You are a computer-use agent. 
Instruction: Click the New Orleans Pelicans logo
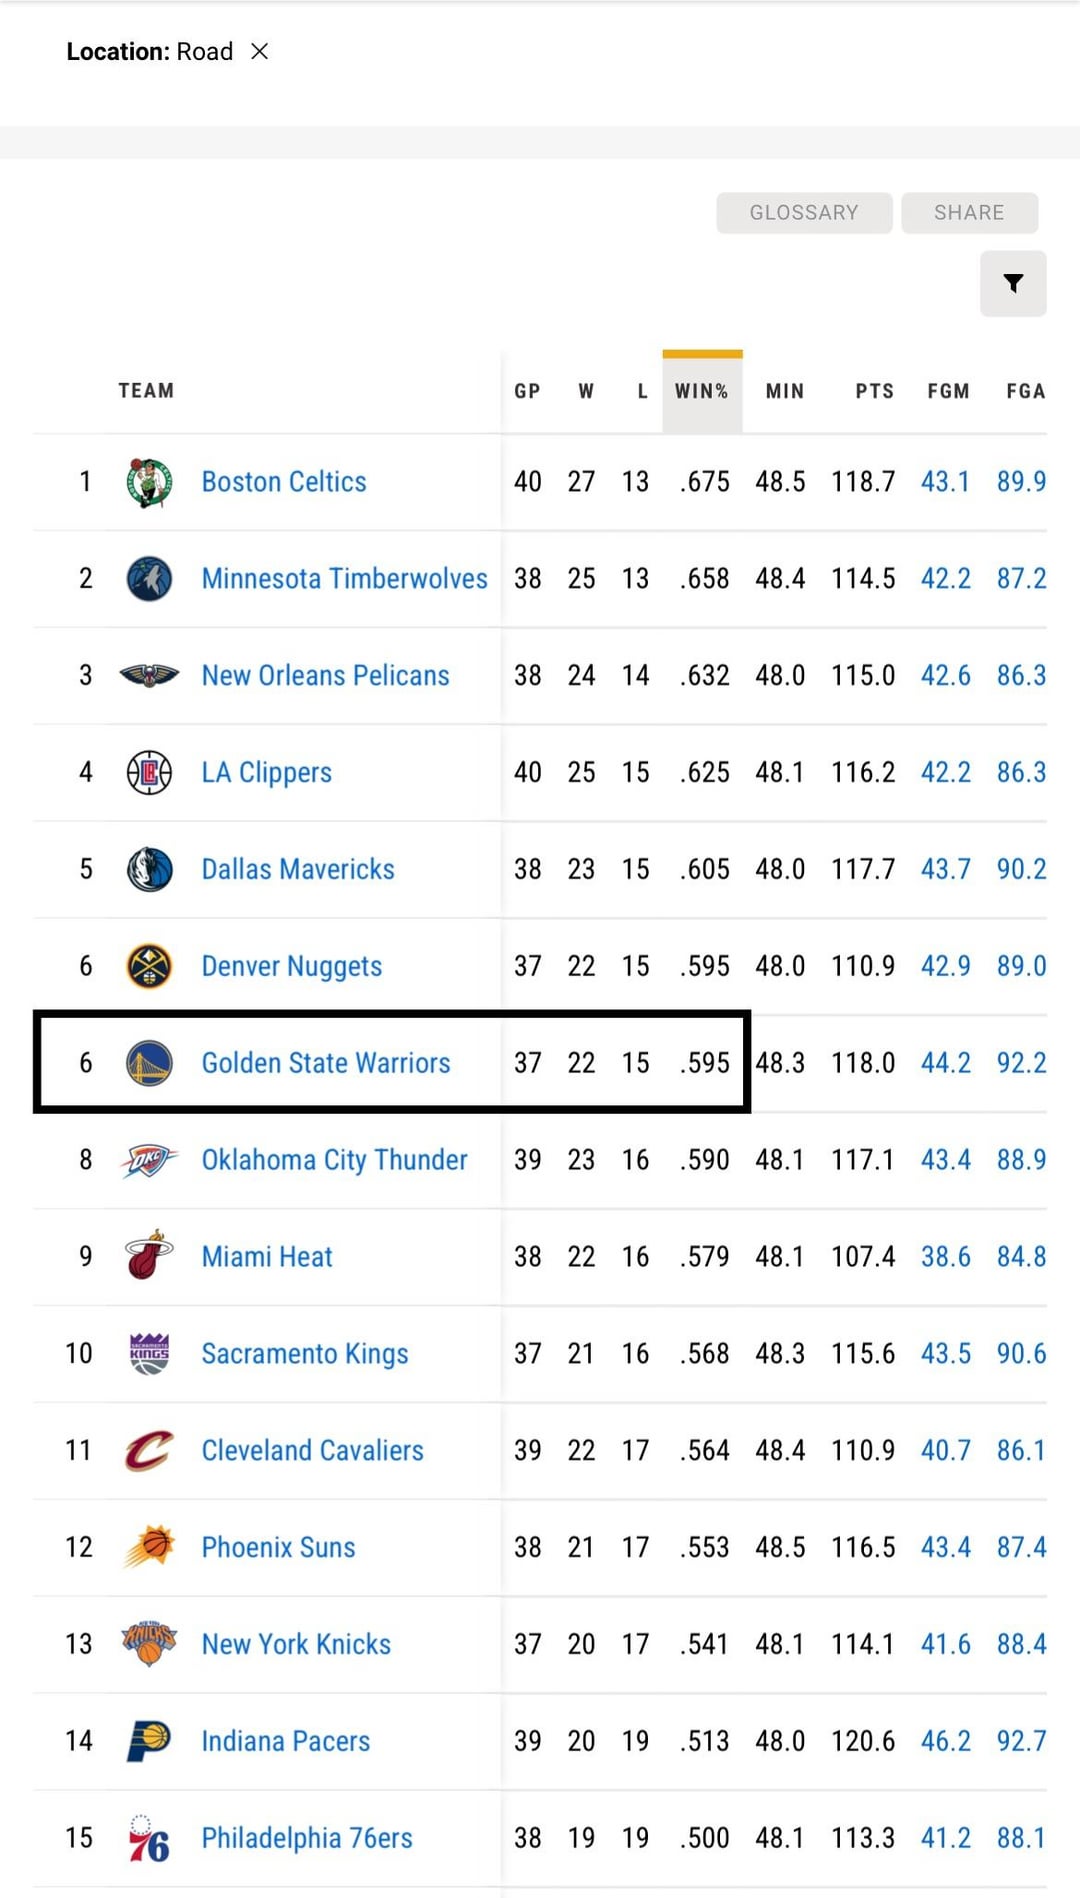coord(149,676)
